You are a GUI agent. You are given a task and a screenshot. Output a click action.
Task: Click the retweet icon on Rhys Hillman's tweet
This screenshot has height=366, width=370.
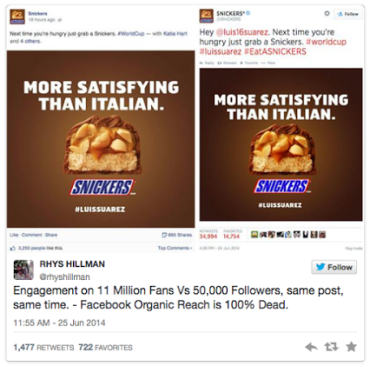coord(331,347)
